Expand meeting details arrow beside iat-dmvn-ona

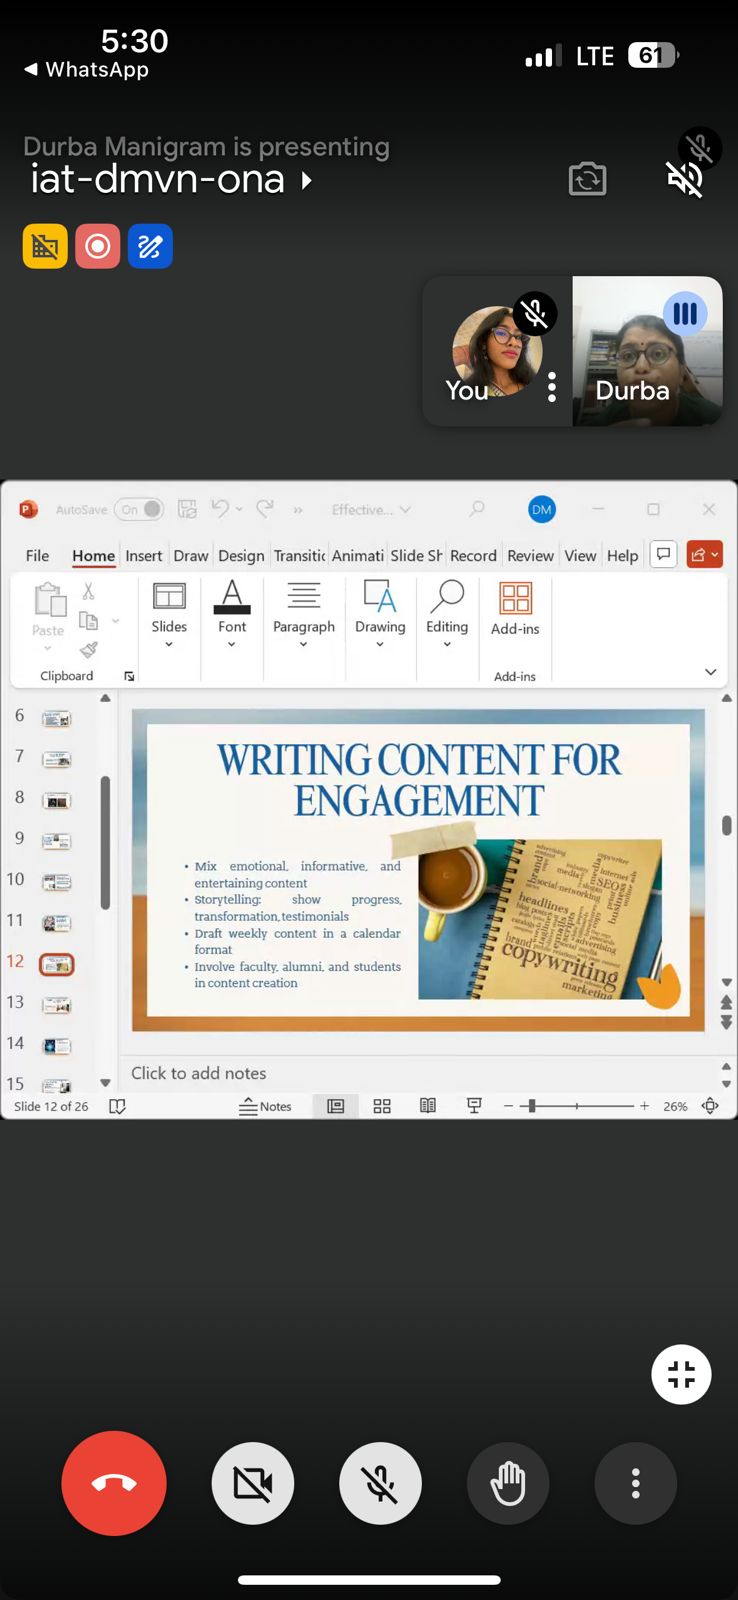(307, 181)
